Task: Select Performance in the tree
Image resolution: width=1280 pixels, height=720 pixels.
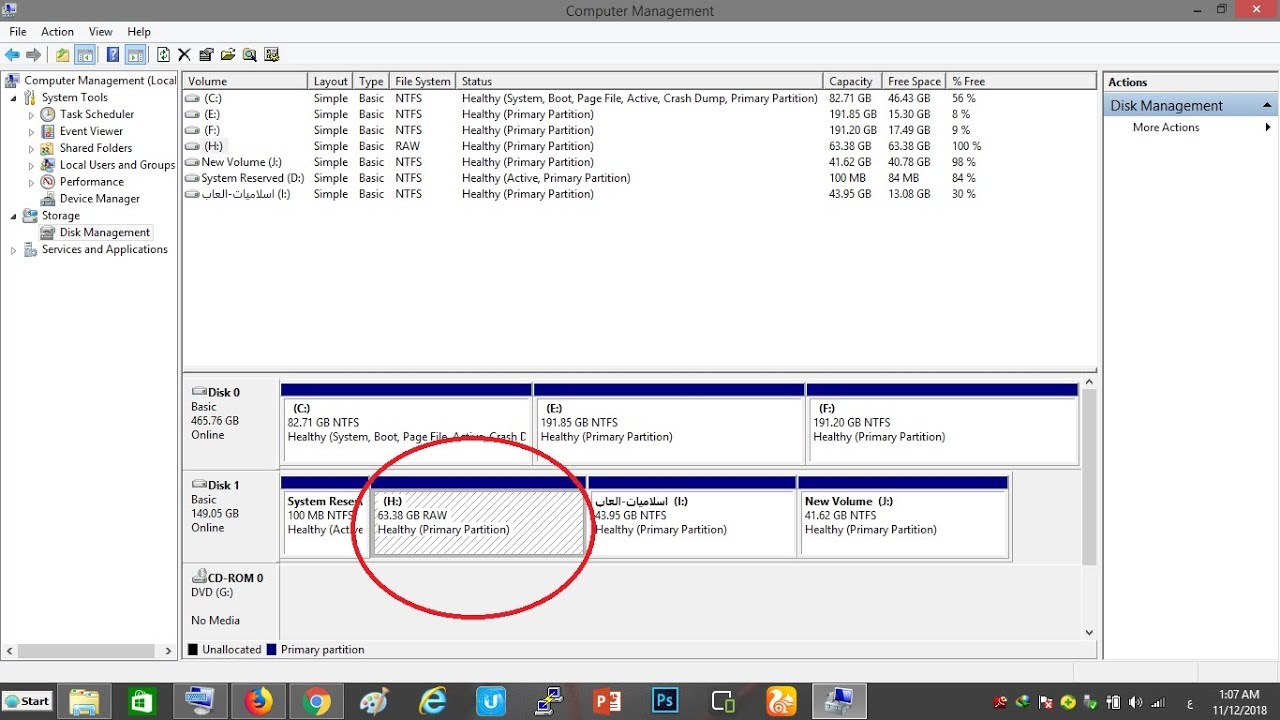Action: [92, 182]
